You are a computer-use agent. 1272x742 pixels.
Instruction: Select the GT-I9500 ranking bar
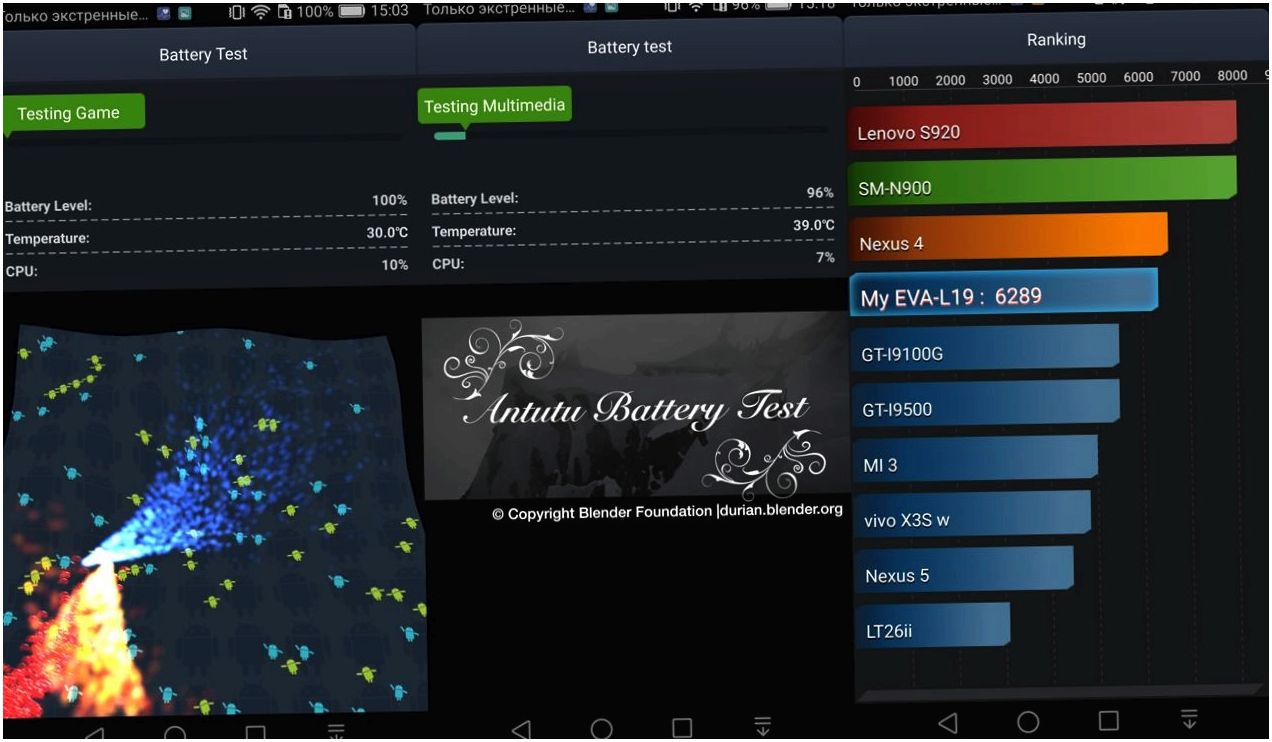984,404
